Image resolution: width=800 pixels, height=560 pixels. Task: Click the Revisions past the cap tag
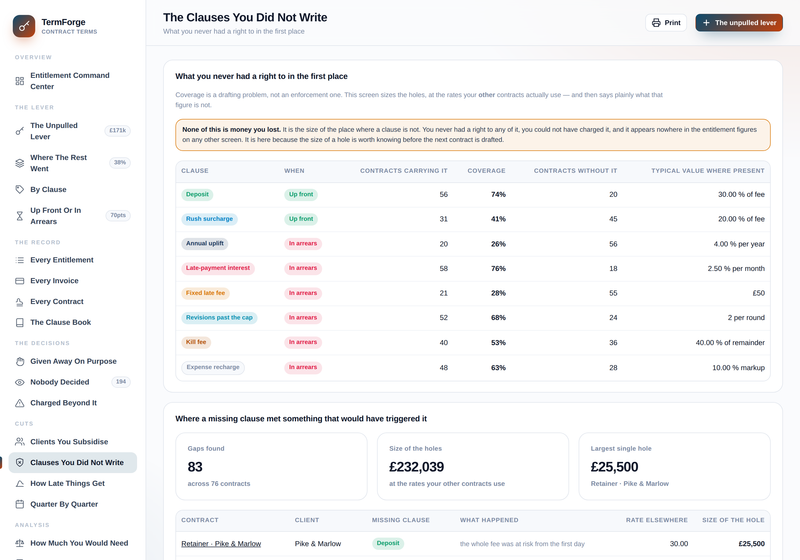(x=219, y=318)
